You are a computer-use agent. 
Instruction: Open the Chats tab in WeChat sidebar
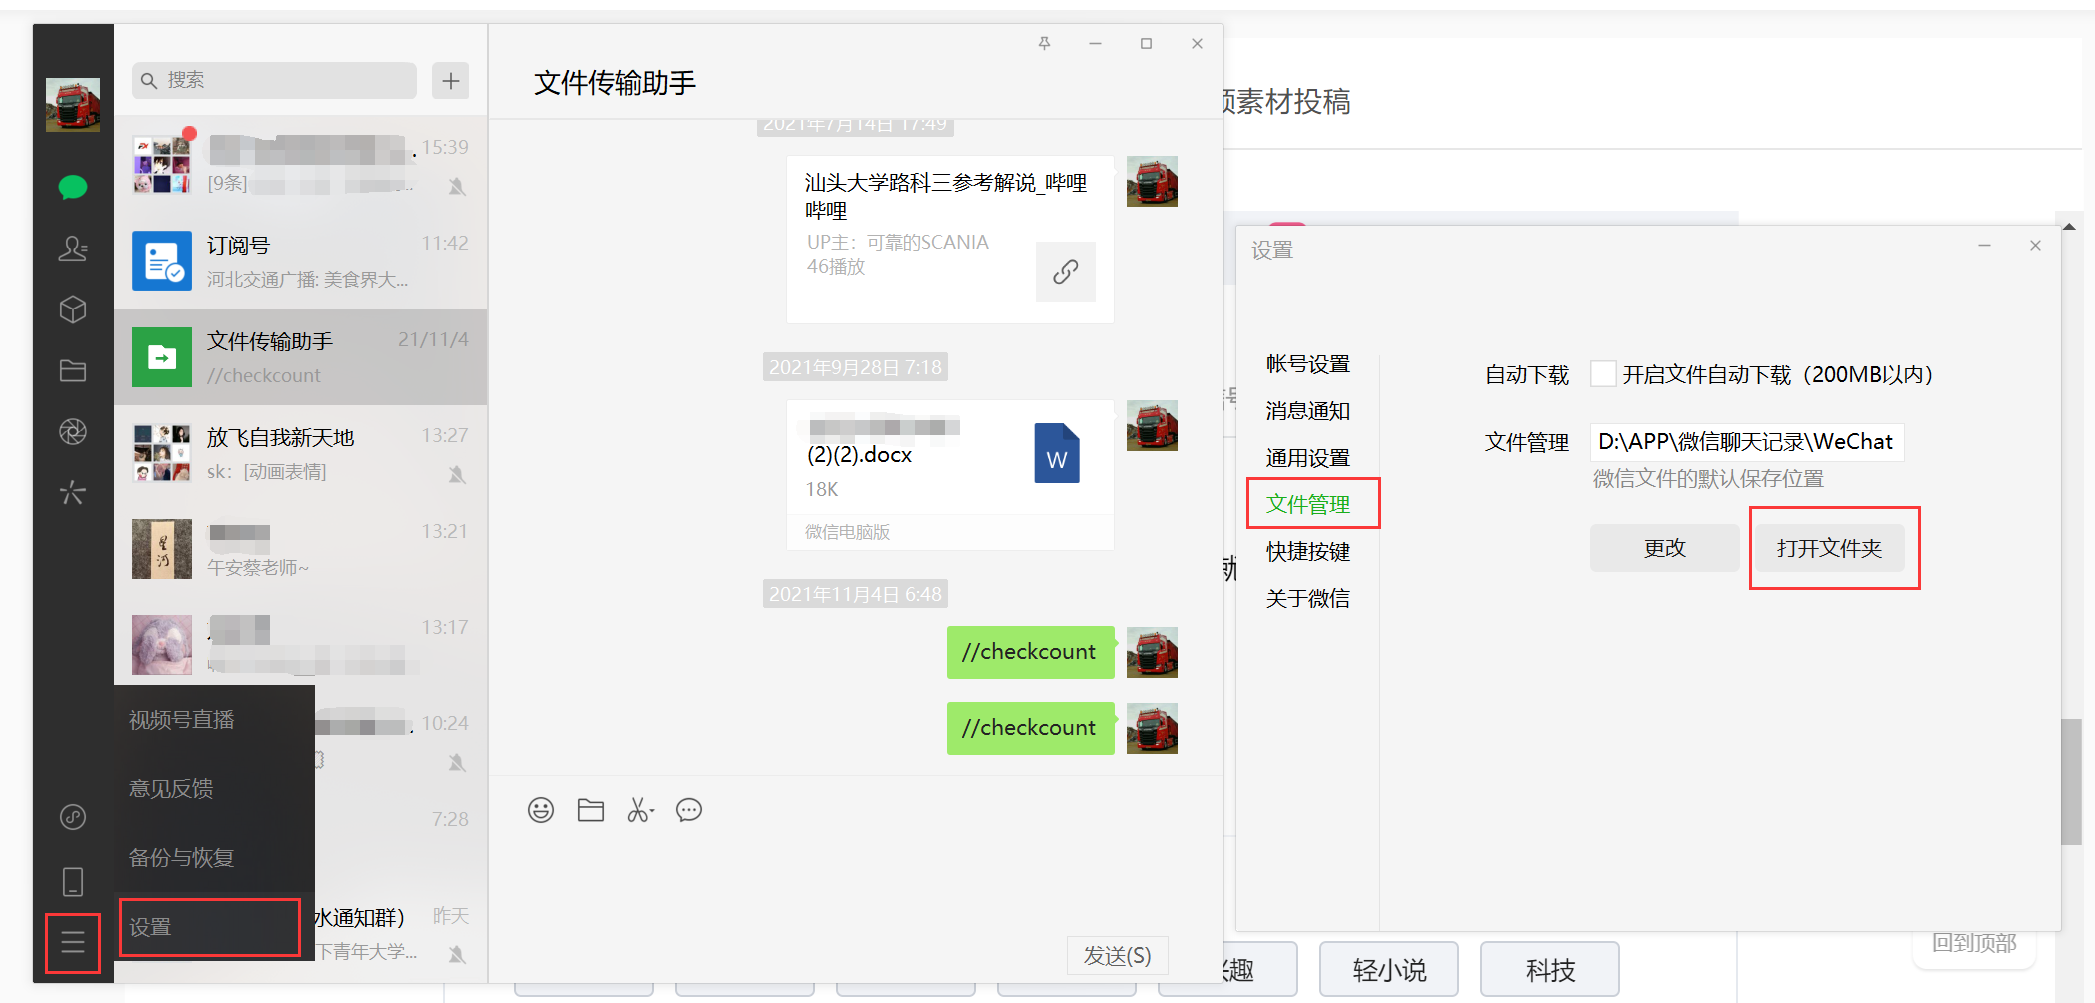click(x=73, y=187)
